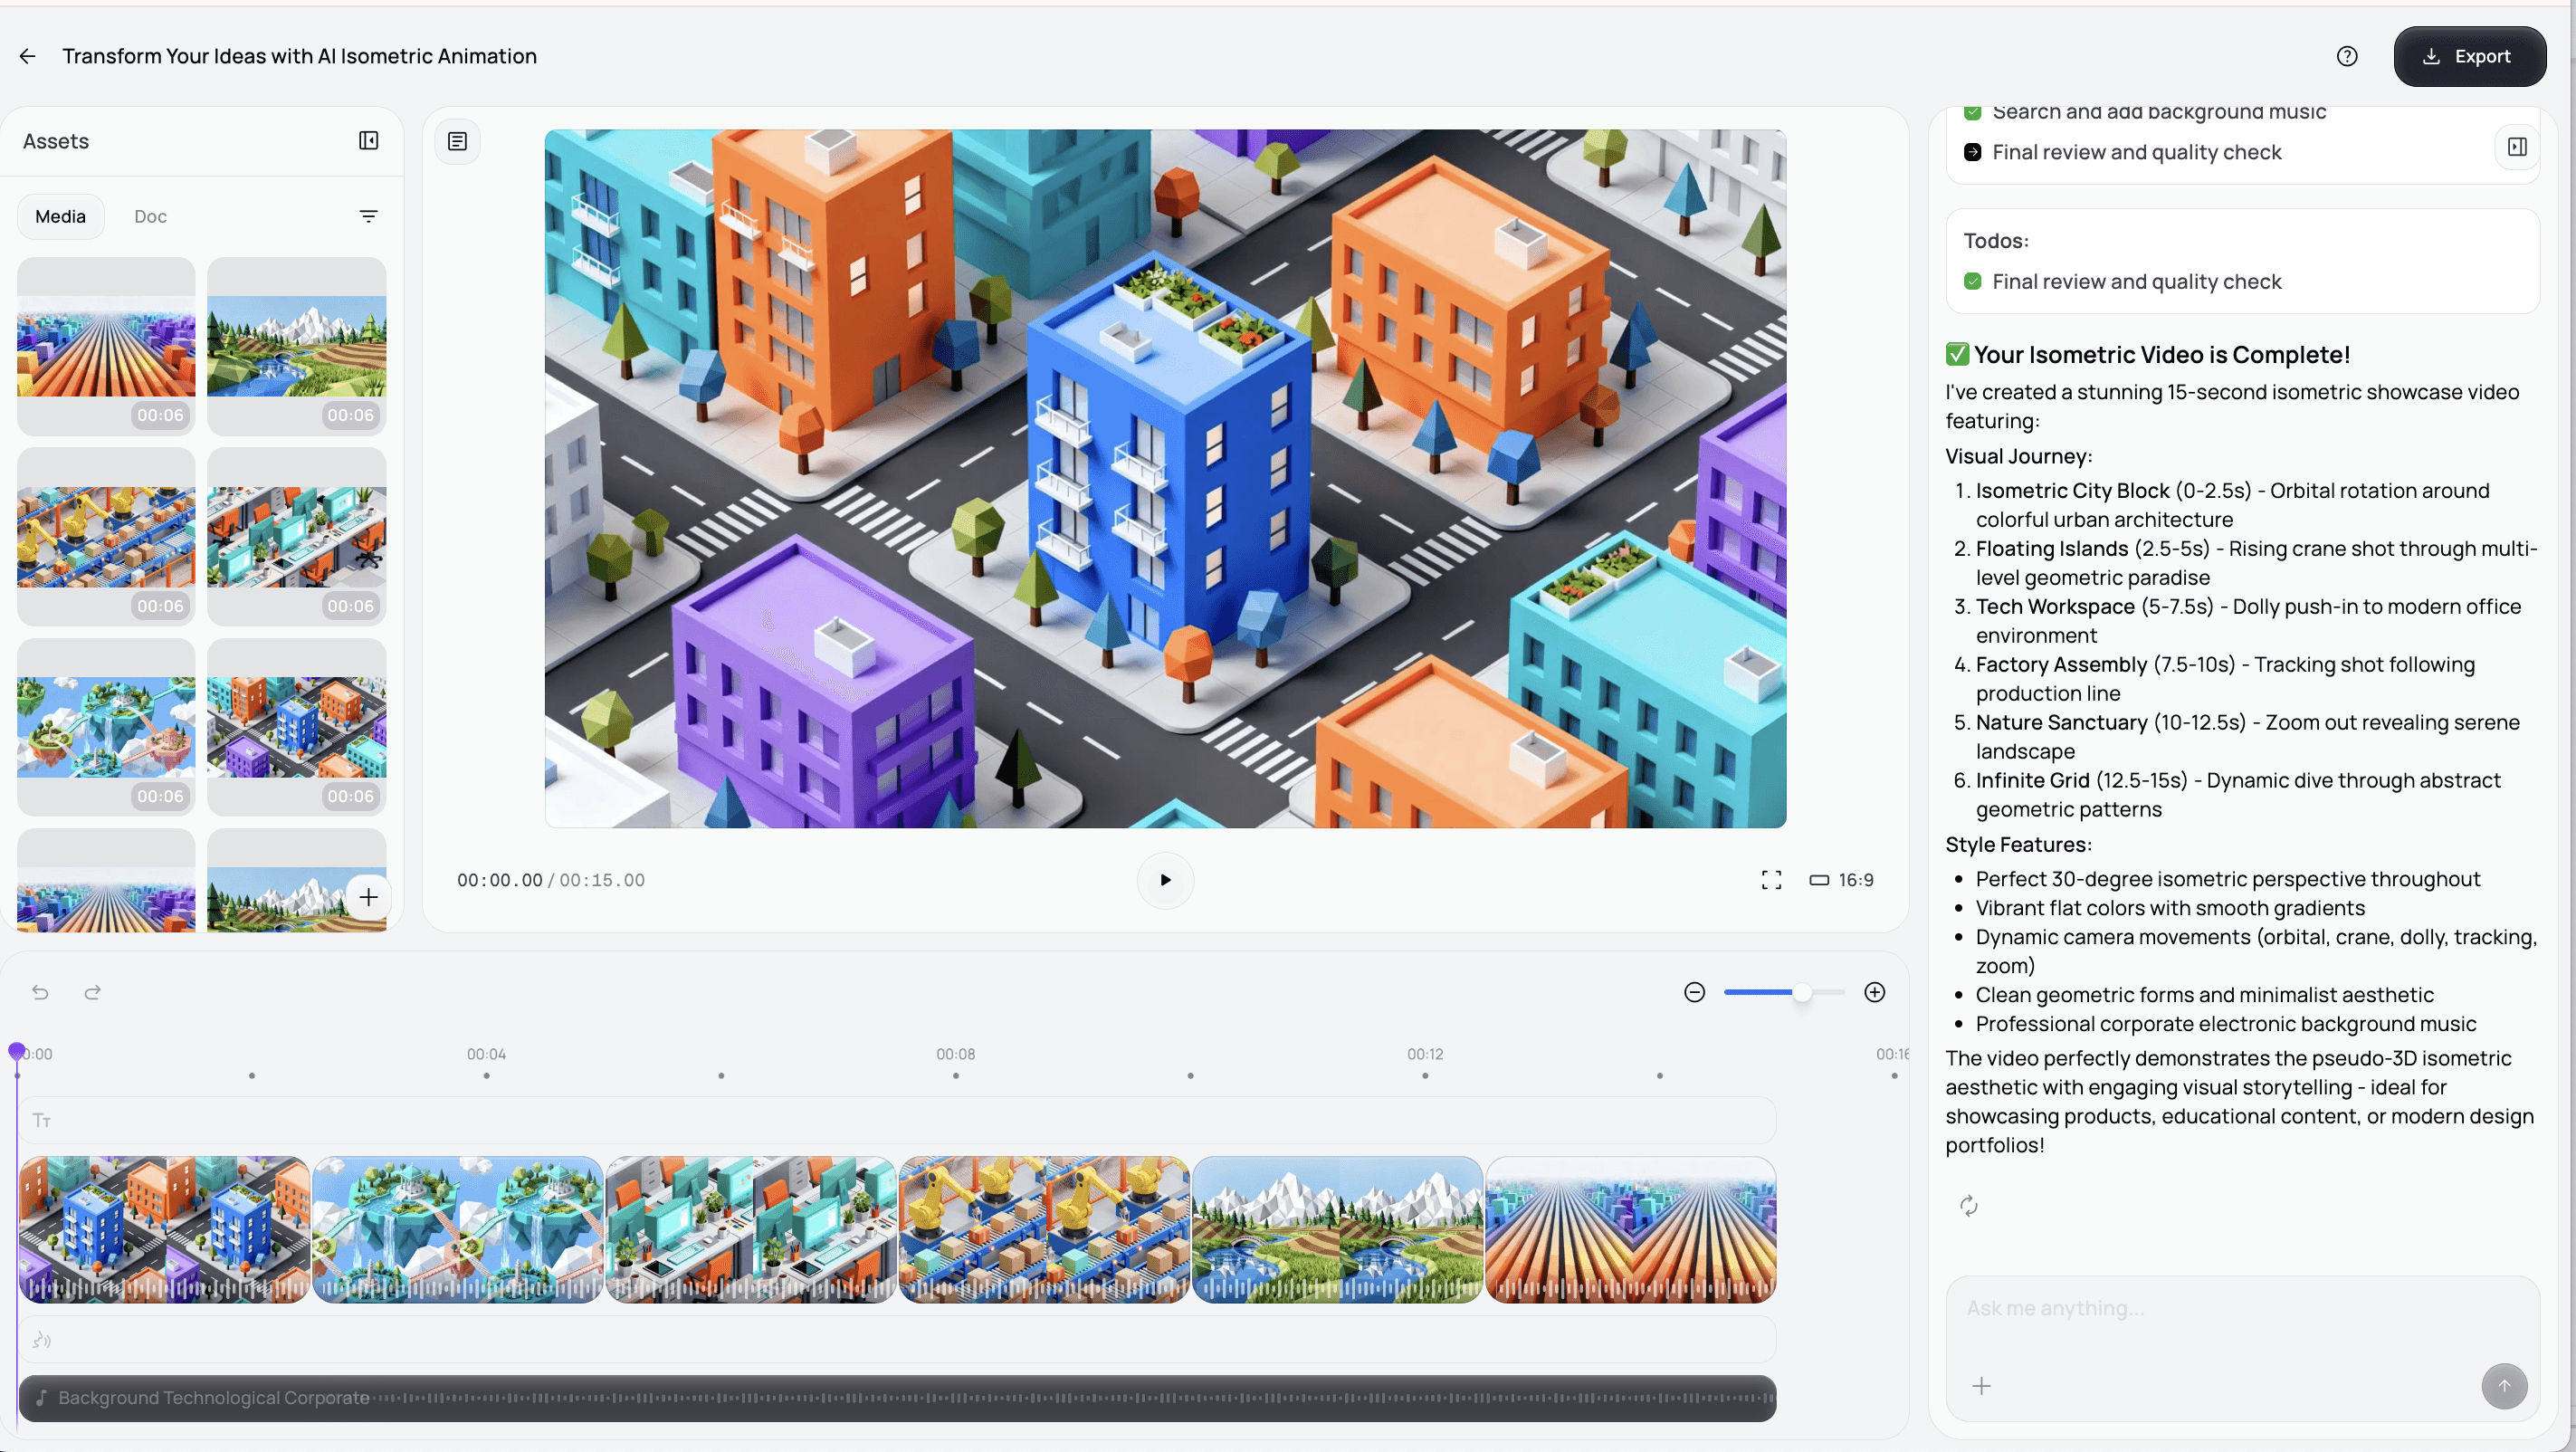Click the undo arrow in the timeline toolbar
Viewport: 2576px width, 1452px height.
pos(40,992)
